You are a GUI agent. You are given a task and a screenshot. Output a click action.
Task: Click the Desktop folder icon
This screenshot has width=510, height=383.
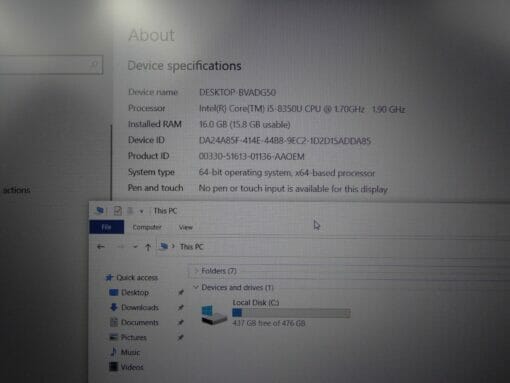[114, 292]
